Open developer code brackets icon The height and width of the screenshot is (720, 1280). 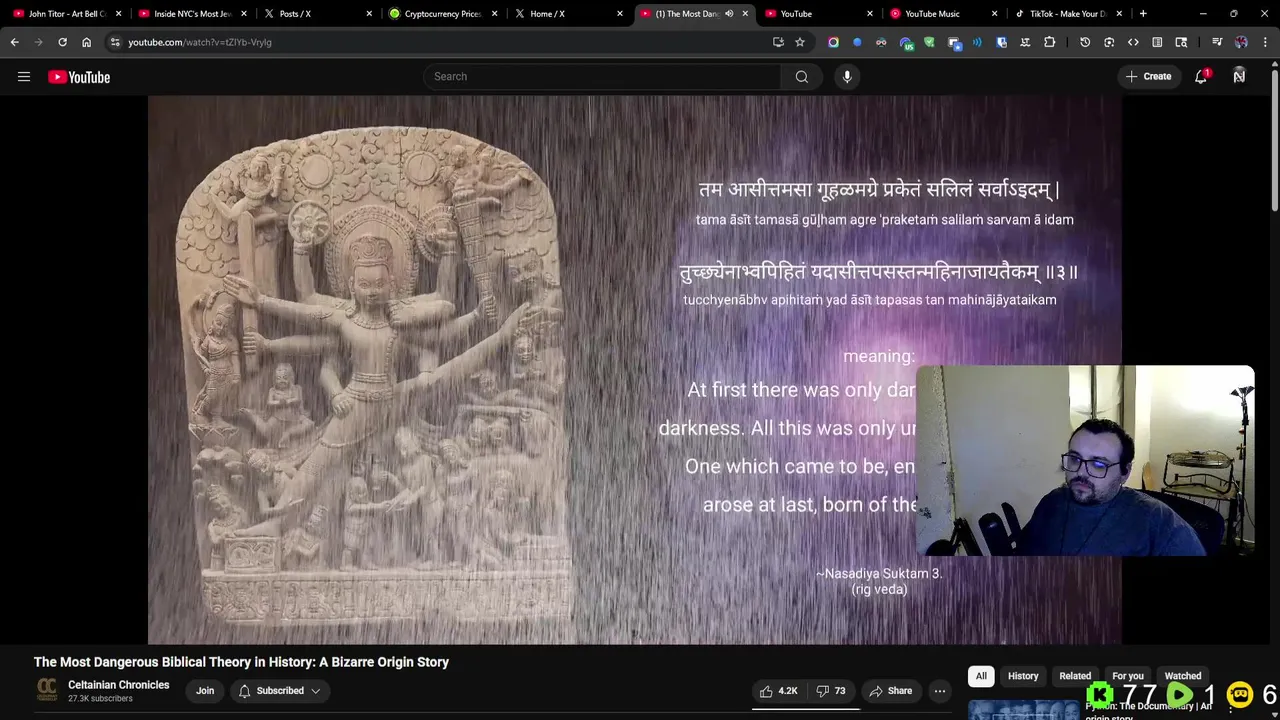pyautogui.click(x=1133, y=42)
